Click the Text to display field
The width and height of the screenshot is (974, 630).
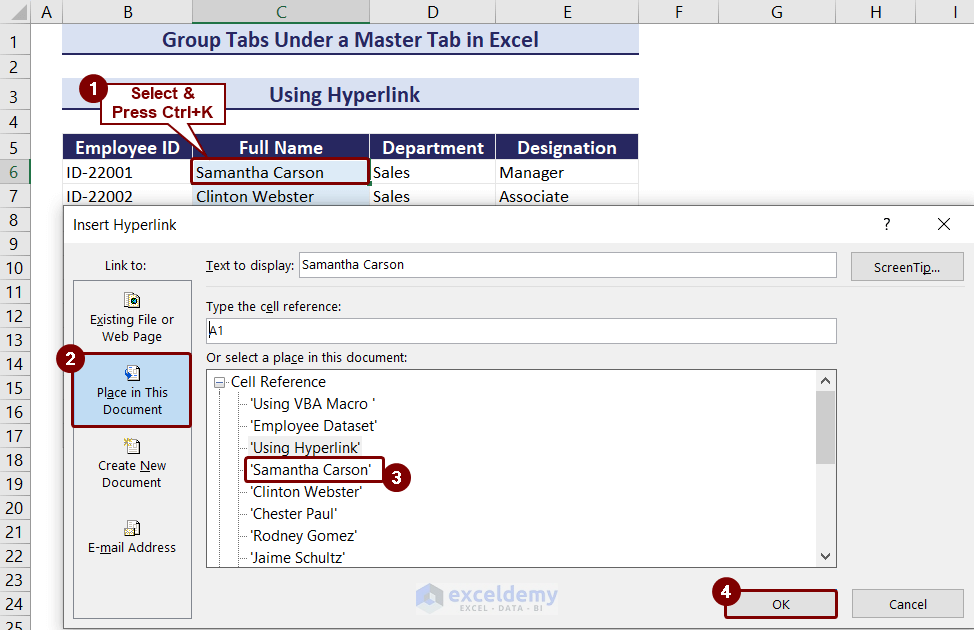pyautogui.click(x=567, y=265)
